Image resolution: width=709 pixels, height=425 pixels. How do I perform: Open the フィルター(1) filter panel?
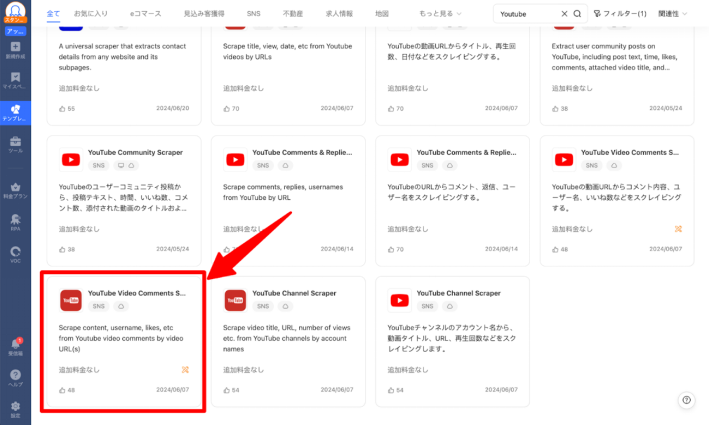(x=620, y=14)
